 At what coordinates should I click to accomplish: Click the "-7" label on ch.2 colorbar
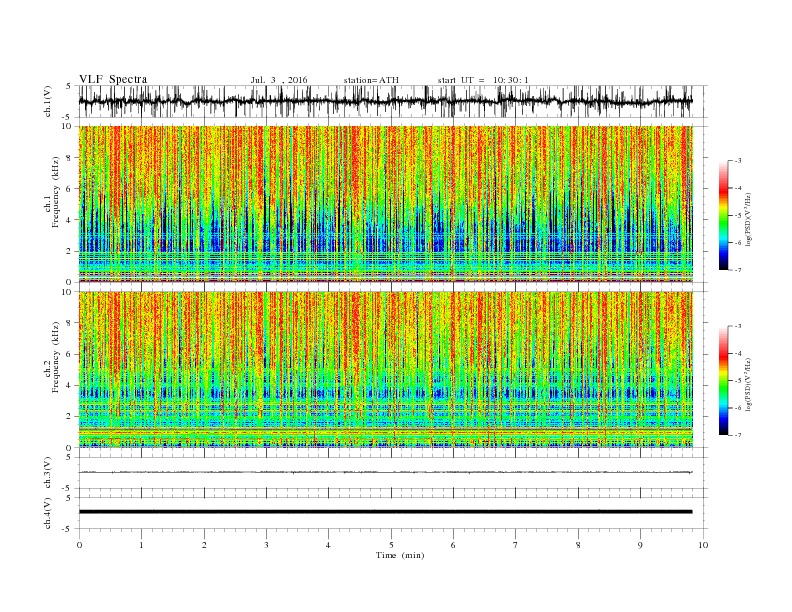point(738,435)
